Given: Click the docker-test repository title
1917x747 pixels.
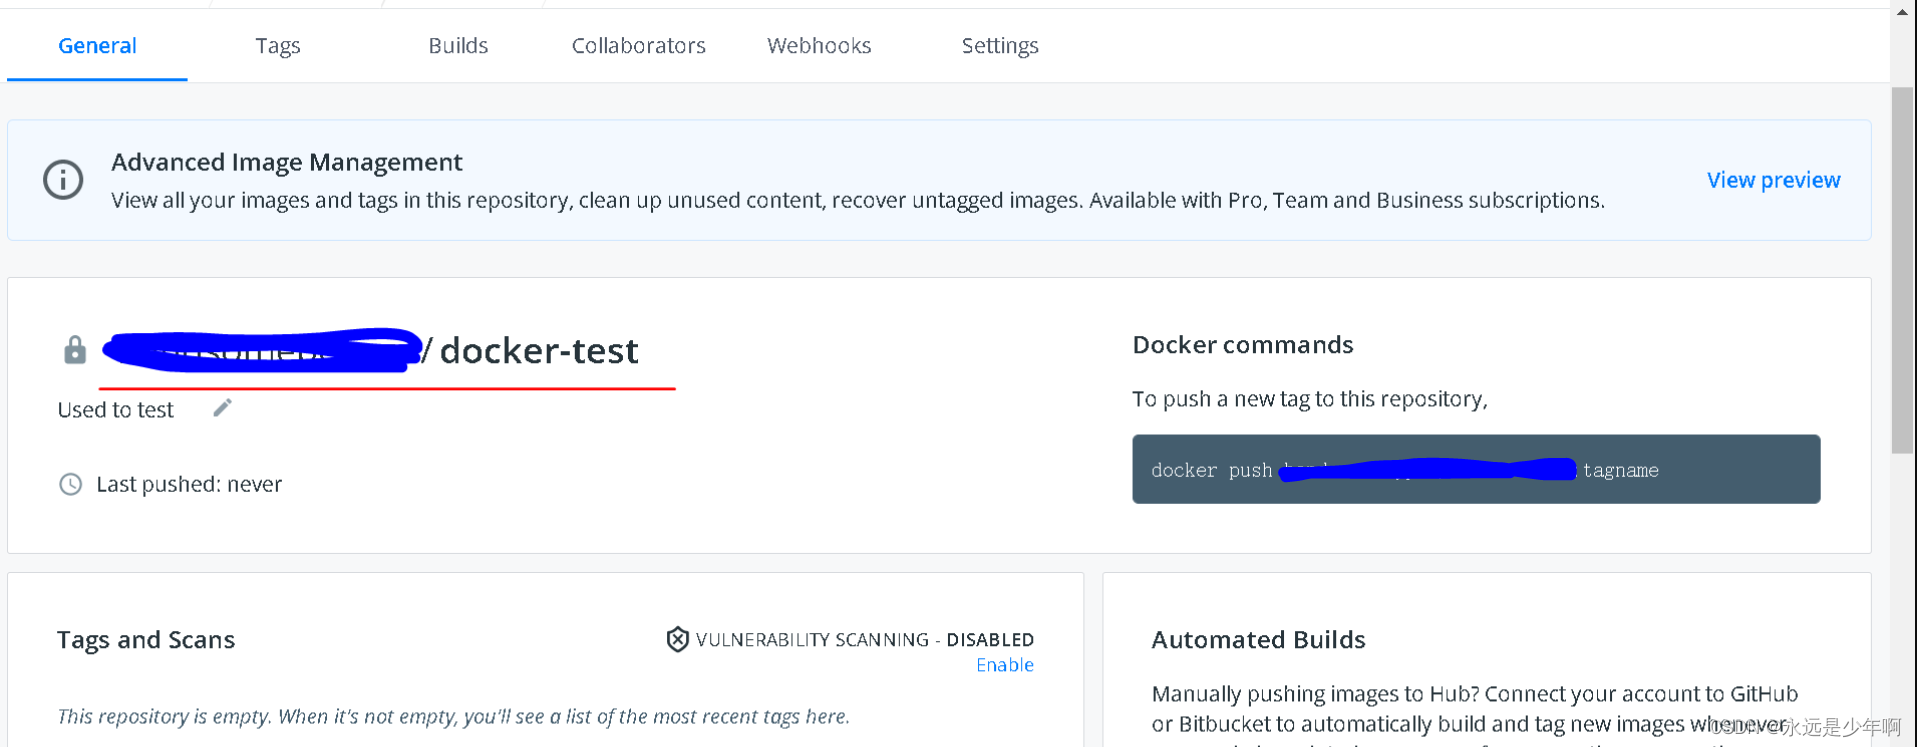Looking at the screenshot, I should 539,351.
